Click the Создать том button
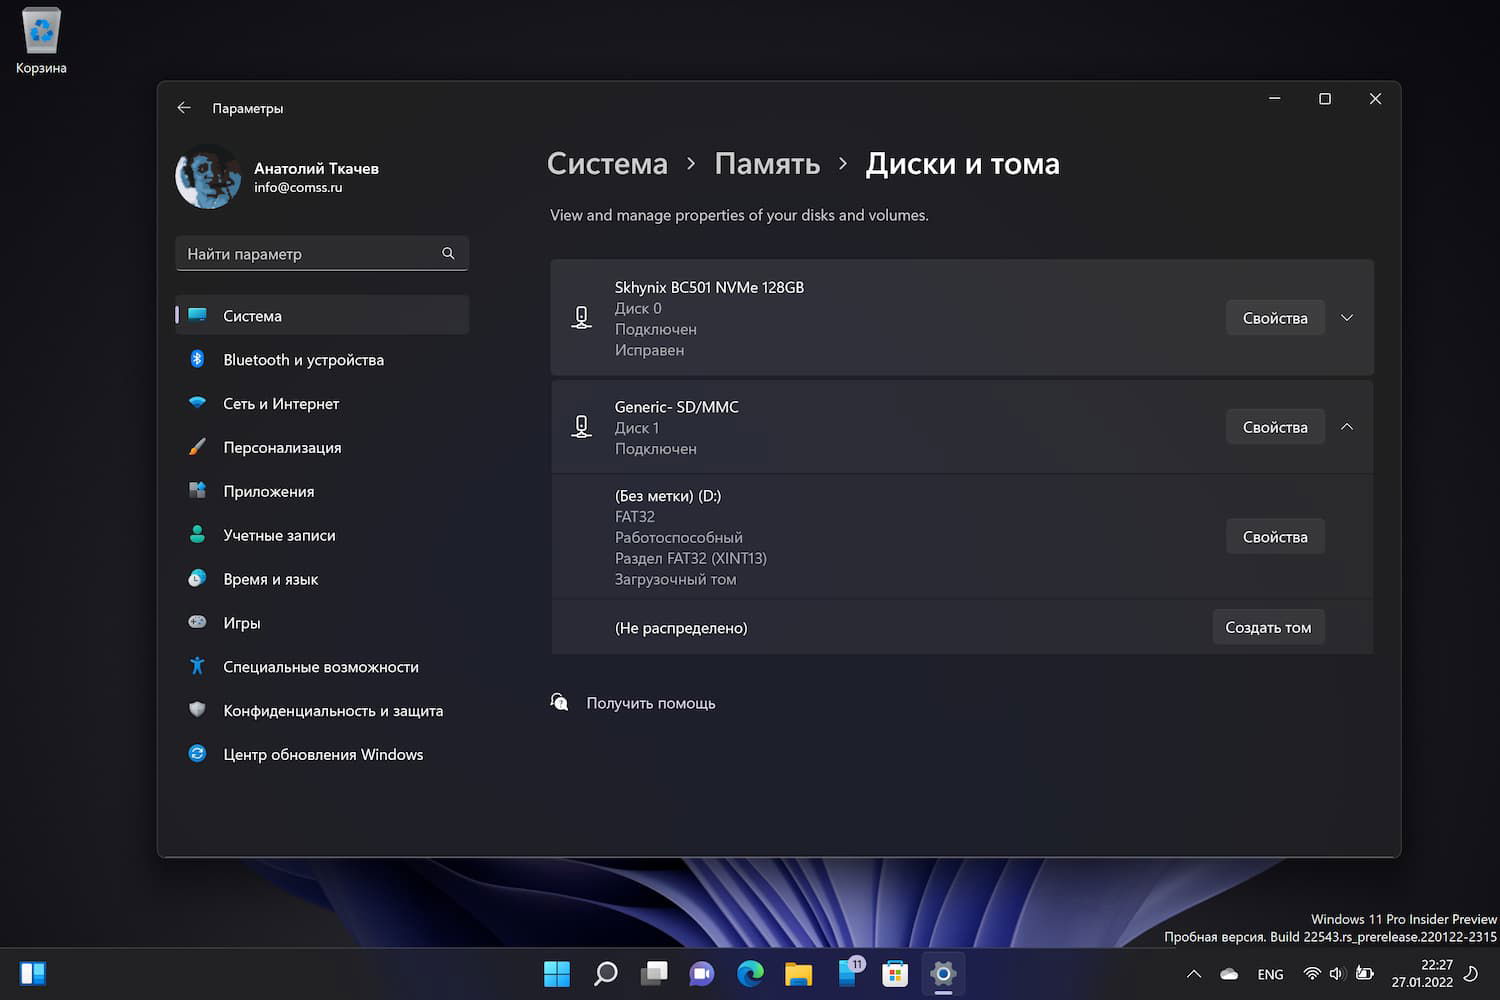This screenshot has width=1500, height=1000. pyautogui.click(x=1268, y=627)
